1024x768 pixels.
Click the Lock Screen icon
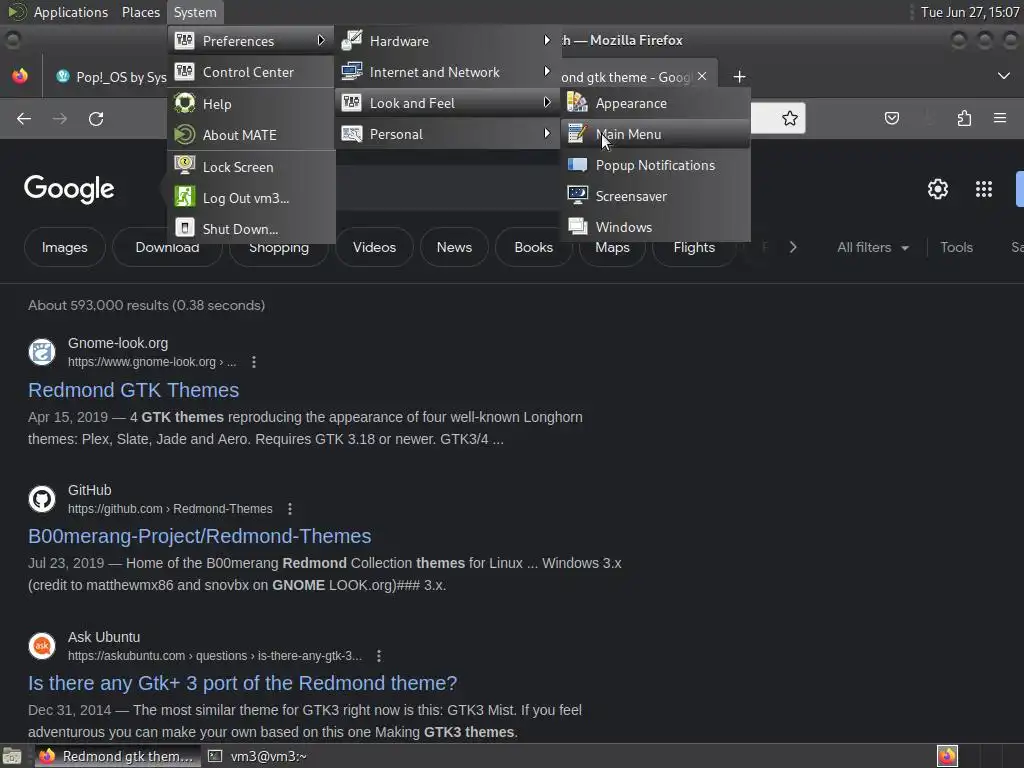point(185,165)
